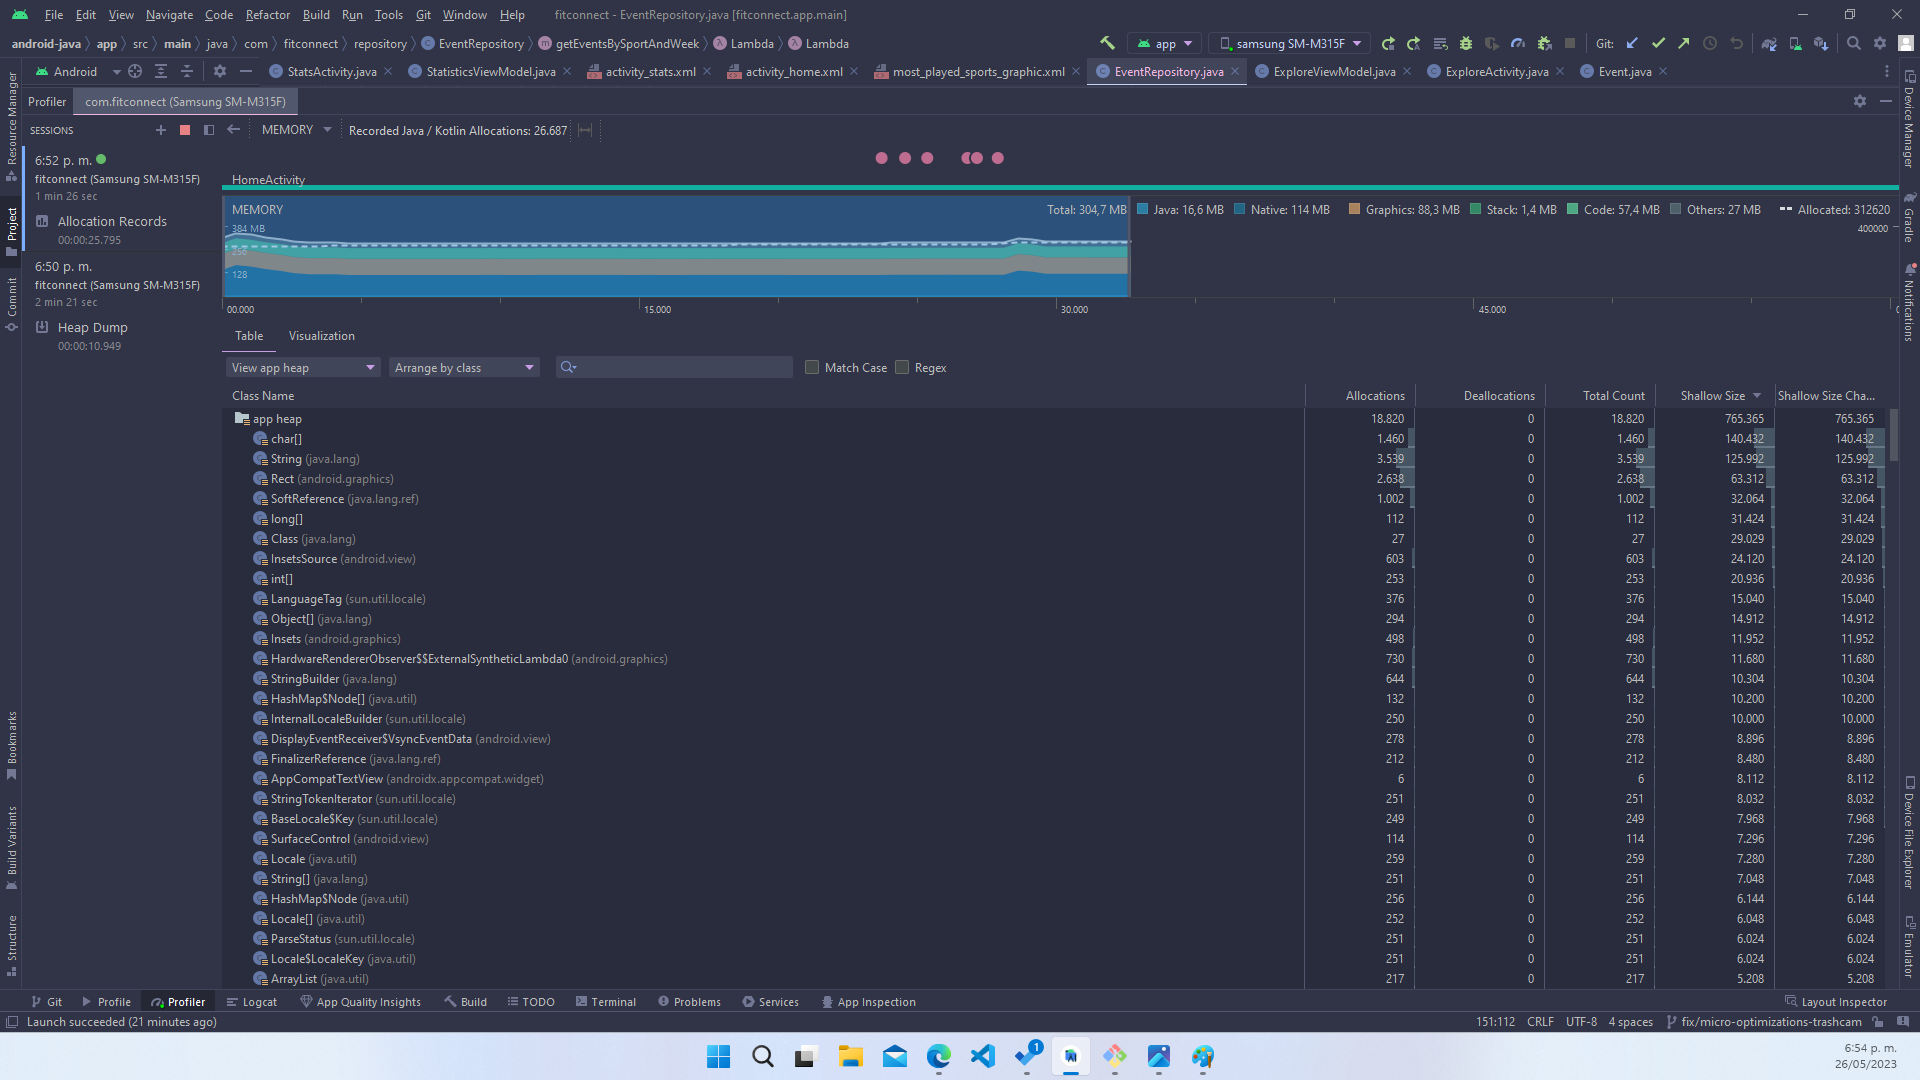
Task: Enable the Match Case checkbox
Action: pos(812,367)
